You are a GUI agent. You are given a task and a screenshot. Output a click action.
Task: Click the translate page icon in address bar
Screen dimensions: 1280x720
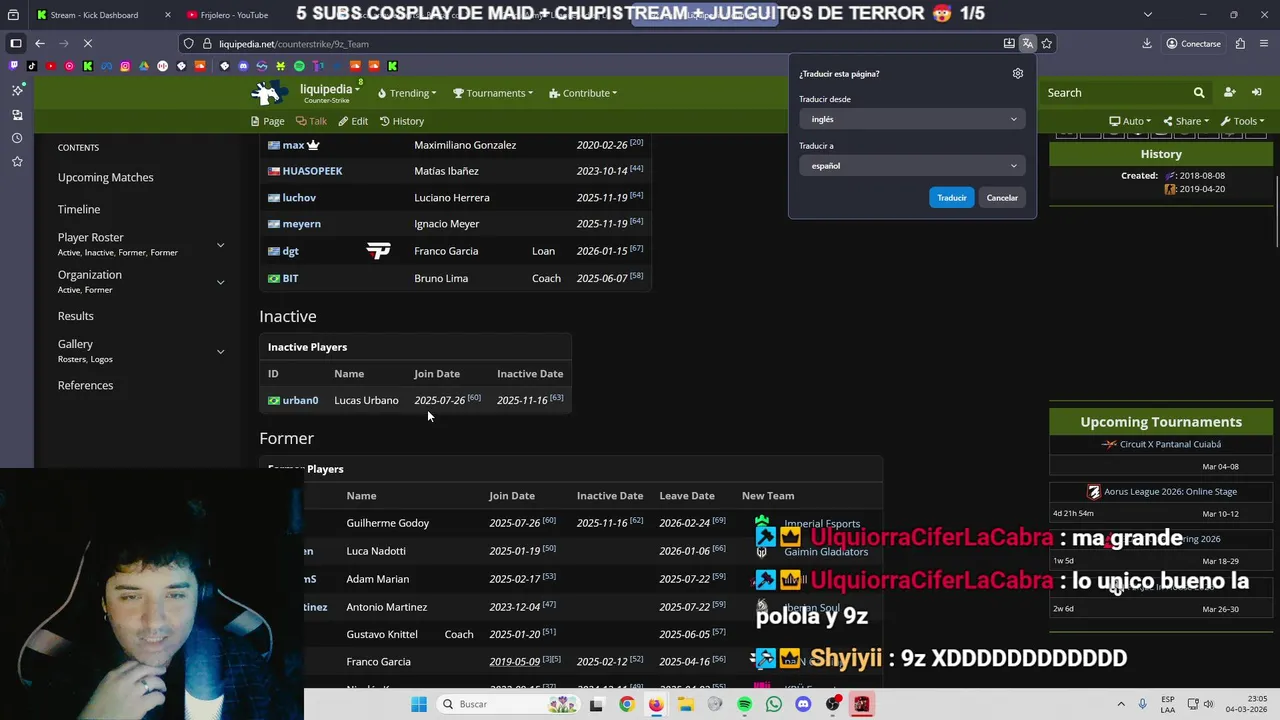[1027, 43]
